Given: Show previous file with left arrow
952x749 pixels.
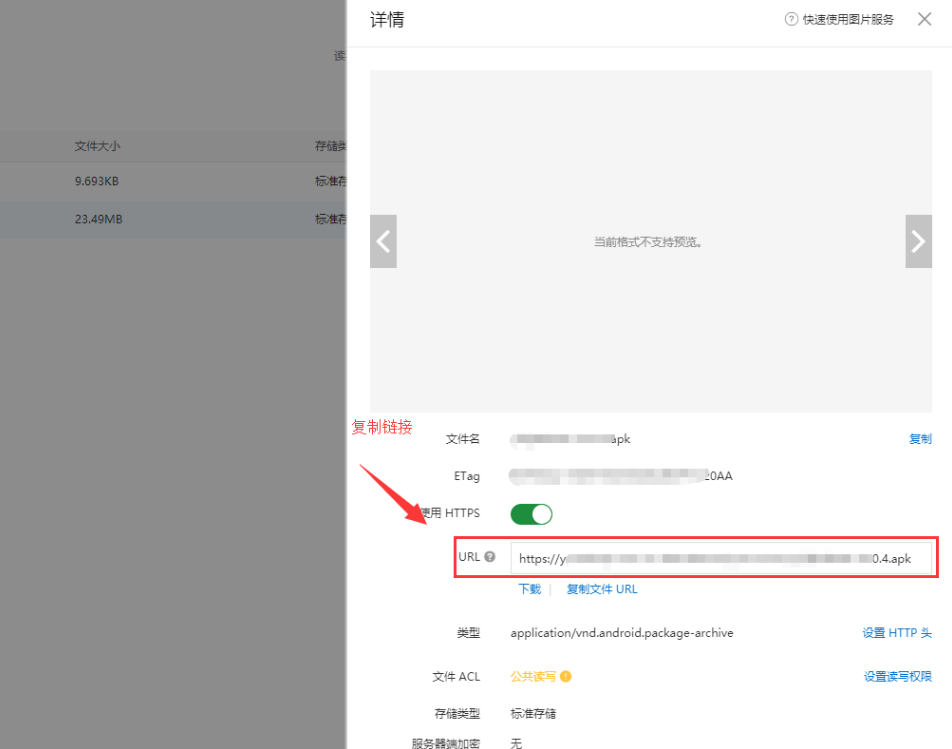Looking at the screenshot, I should pyautogui.click(x=383, y=241).
